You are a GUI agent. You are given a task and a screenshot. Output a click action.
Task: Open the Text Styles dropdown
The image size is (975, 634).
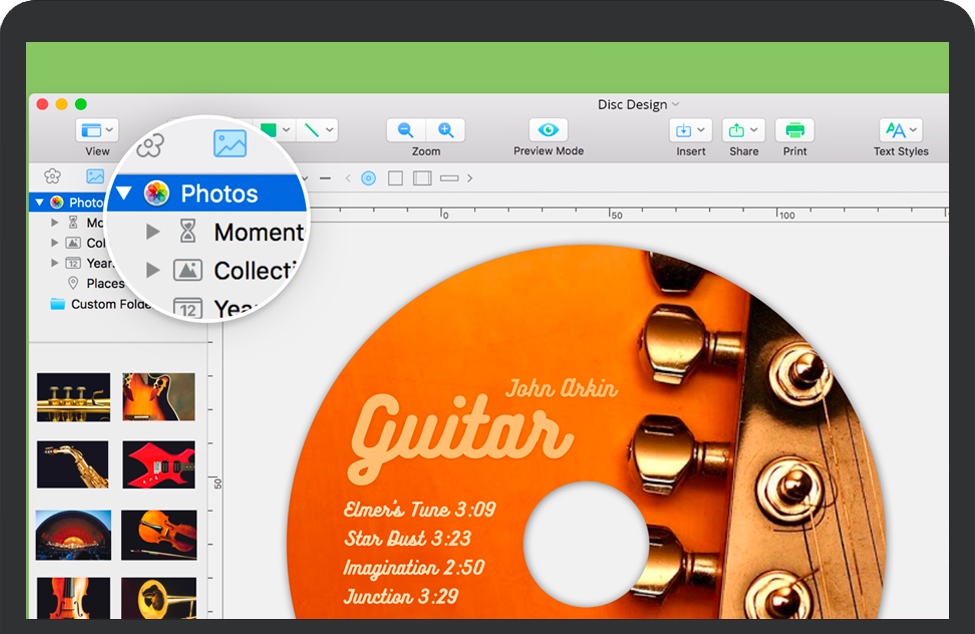point(900,130)
